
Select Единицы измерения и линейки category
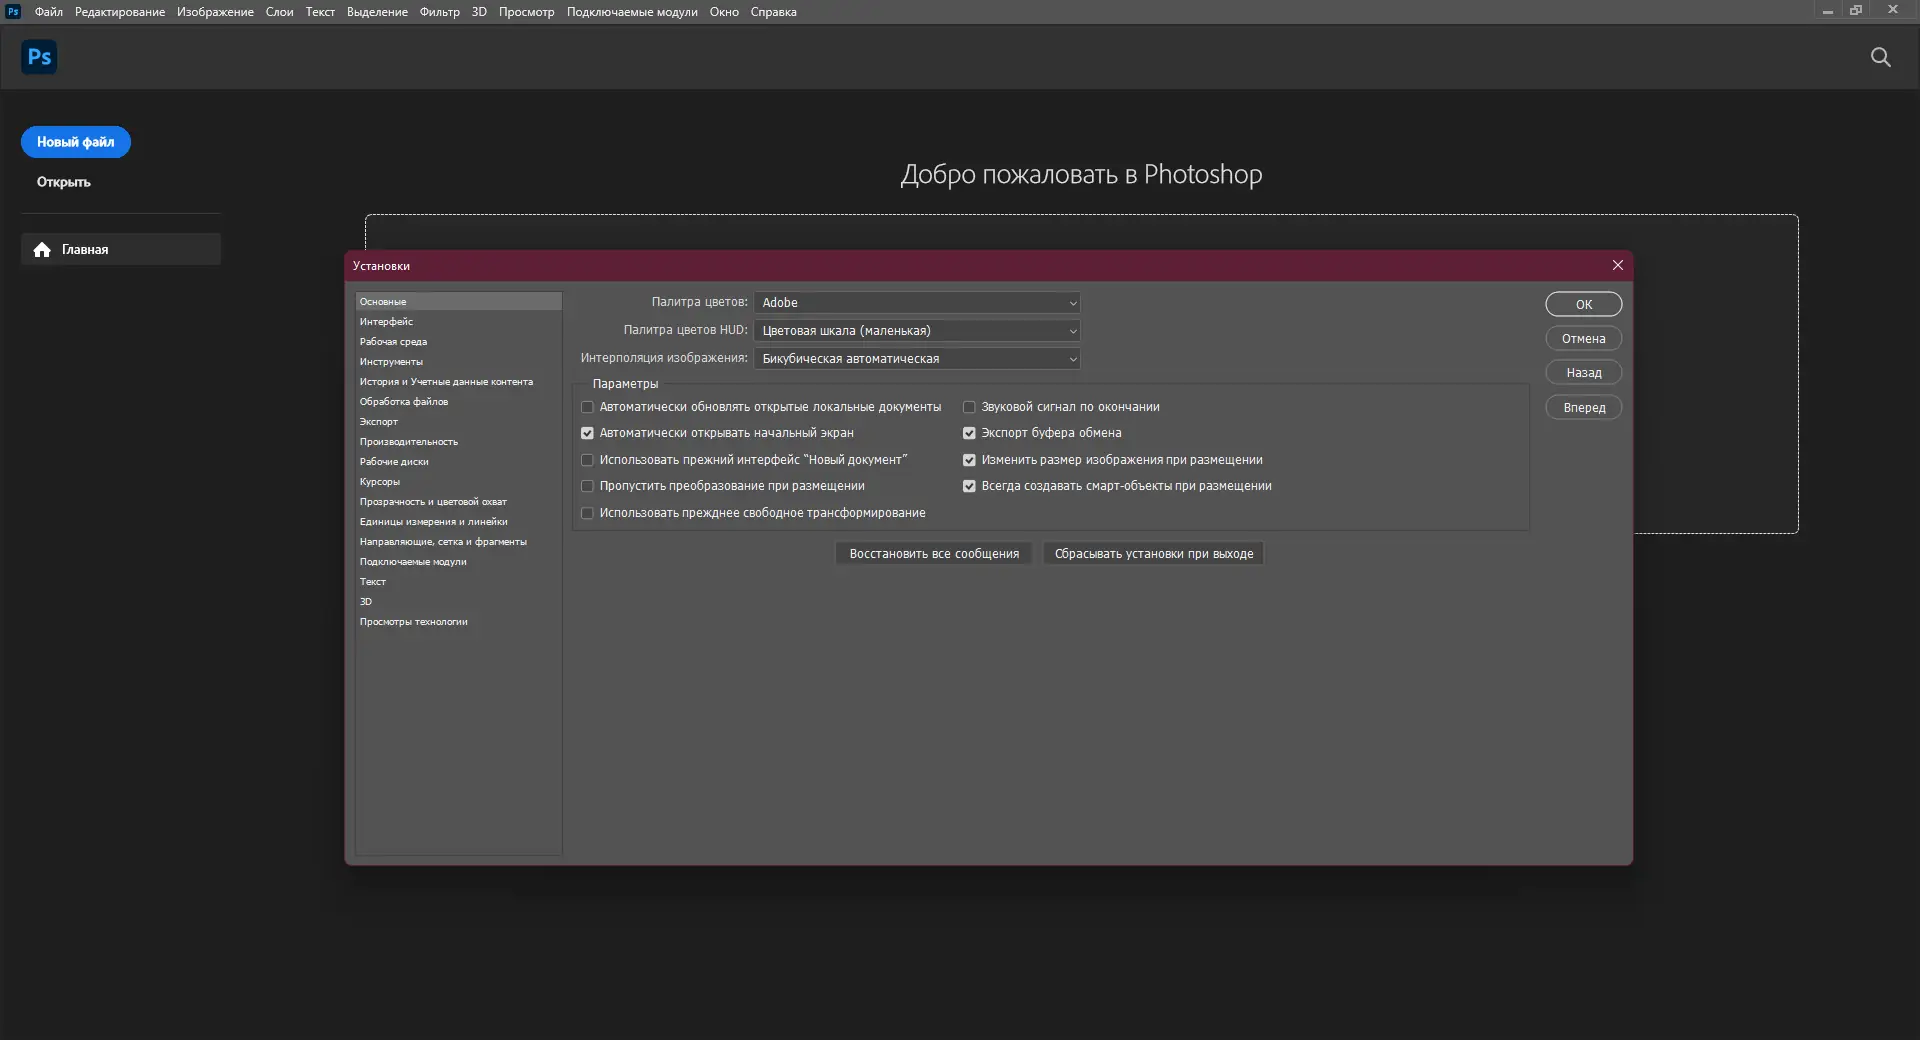[x=458, y=521]
